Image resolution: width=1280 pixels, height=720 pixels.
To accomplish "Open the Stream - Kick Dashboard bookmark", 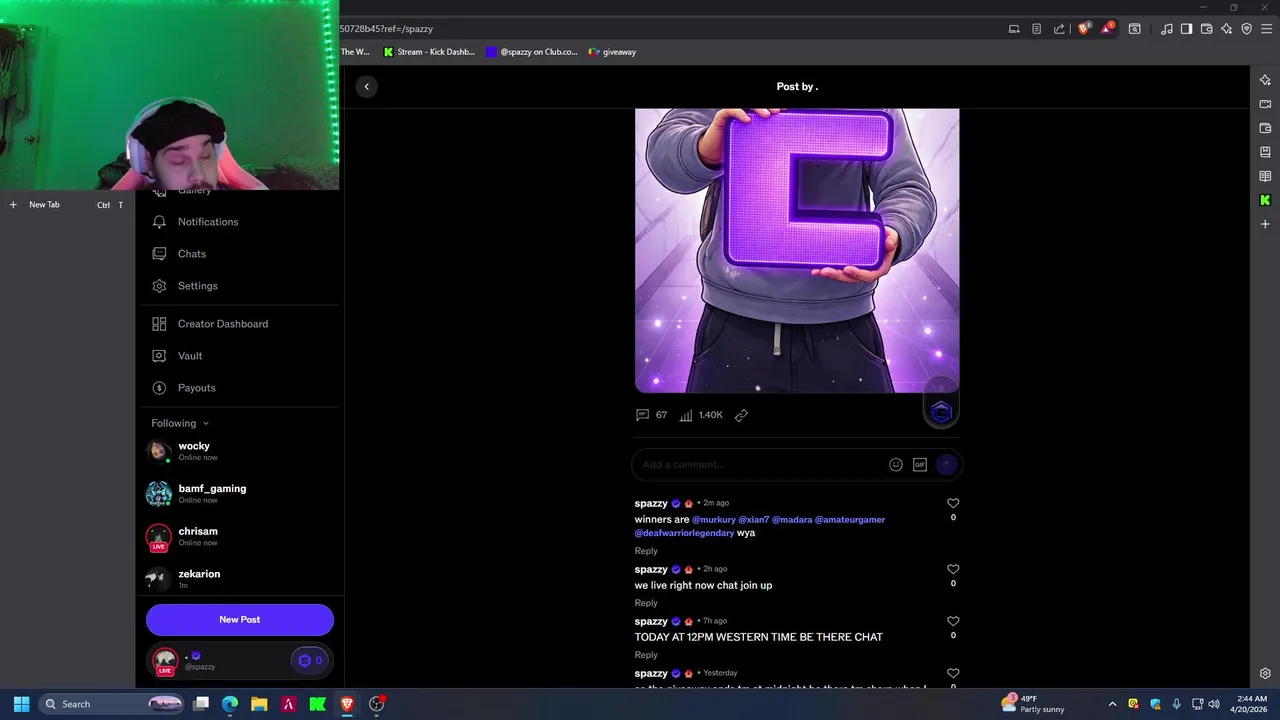I will [430, 52].
